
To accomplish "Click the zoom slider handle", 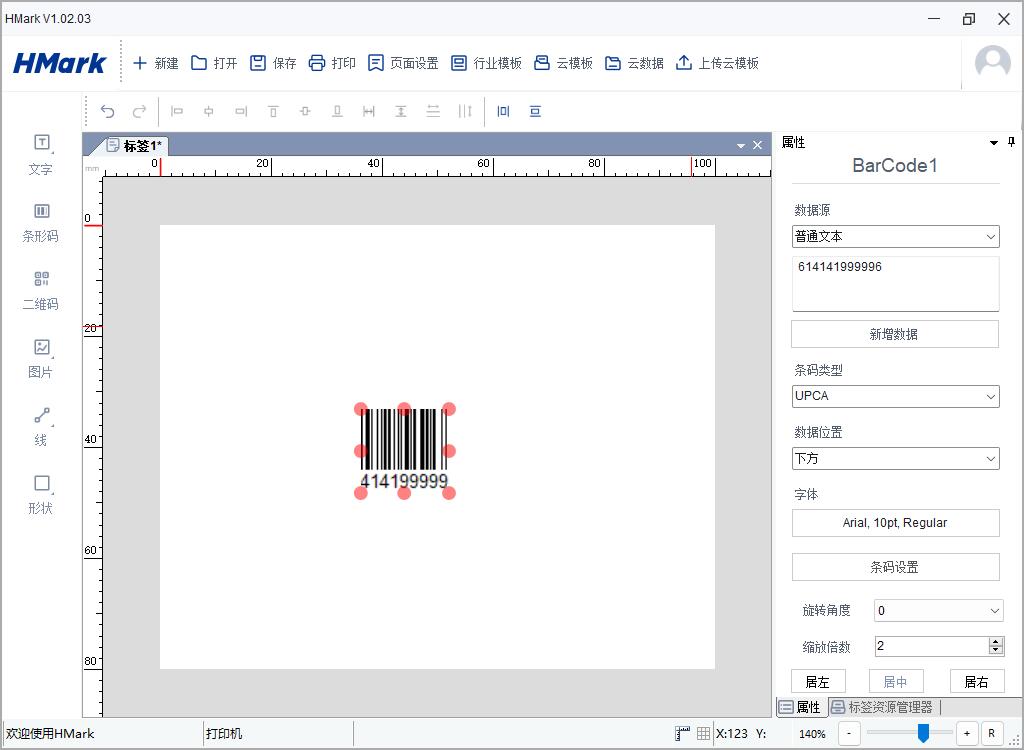I will [x=923, y=733].
